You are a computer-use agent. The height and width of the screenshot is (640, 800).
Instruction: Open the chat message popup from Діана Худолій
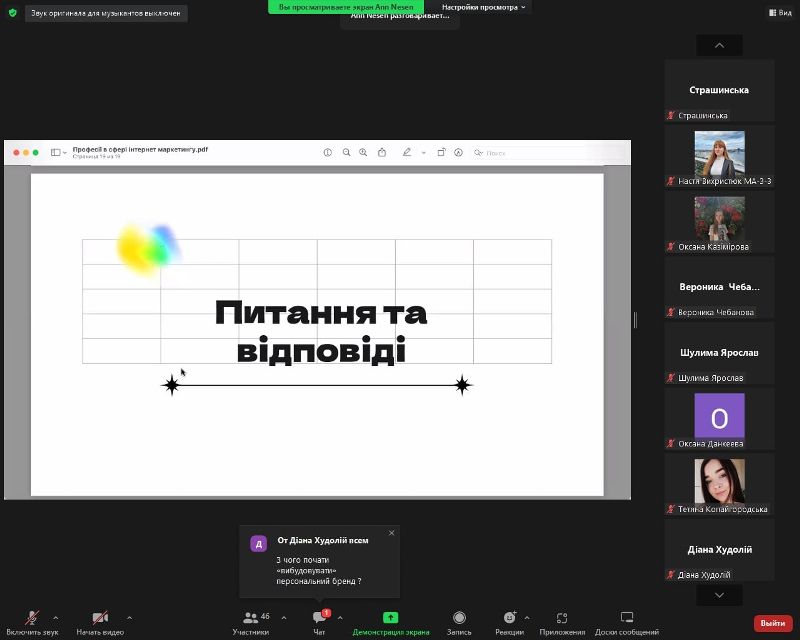(319, 561)
